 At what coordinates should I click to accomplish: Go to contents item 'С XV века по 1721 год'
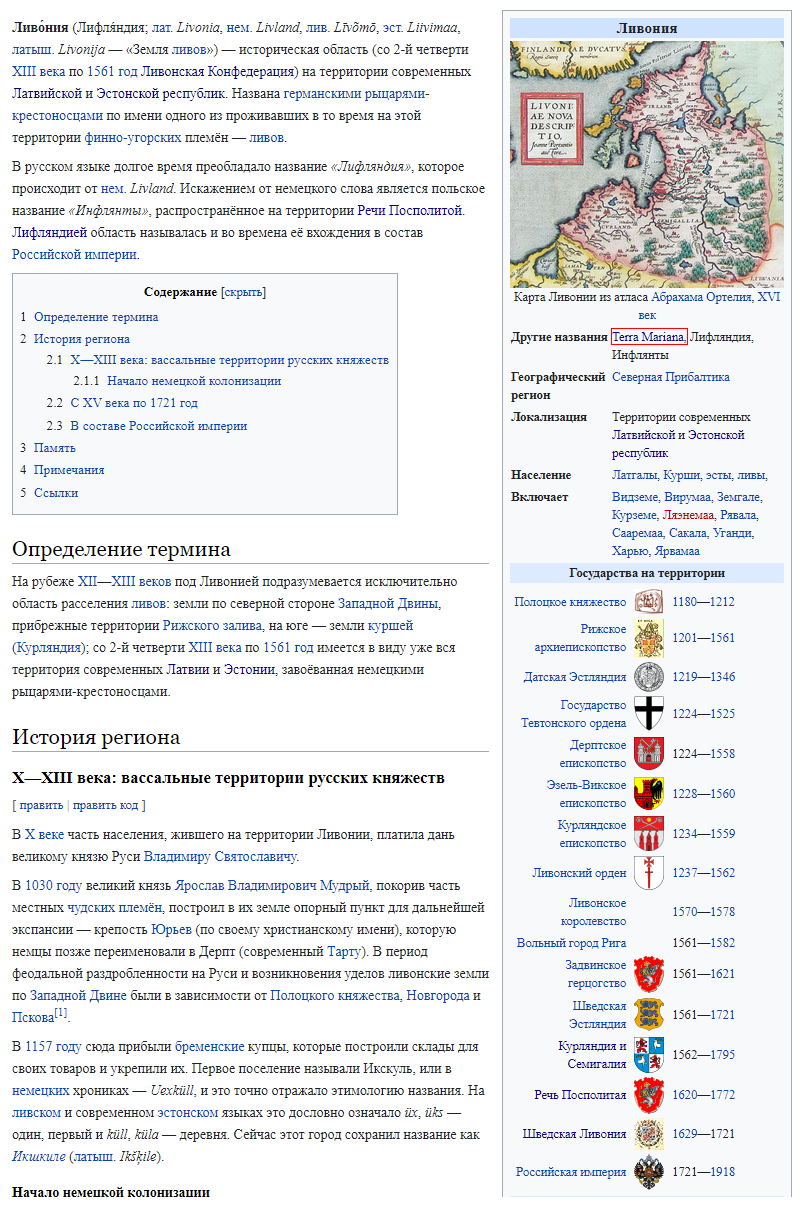tap(134, 403)
